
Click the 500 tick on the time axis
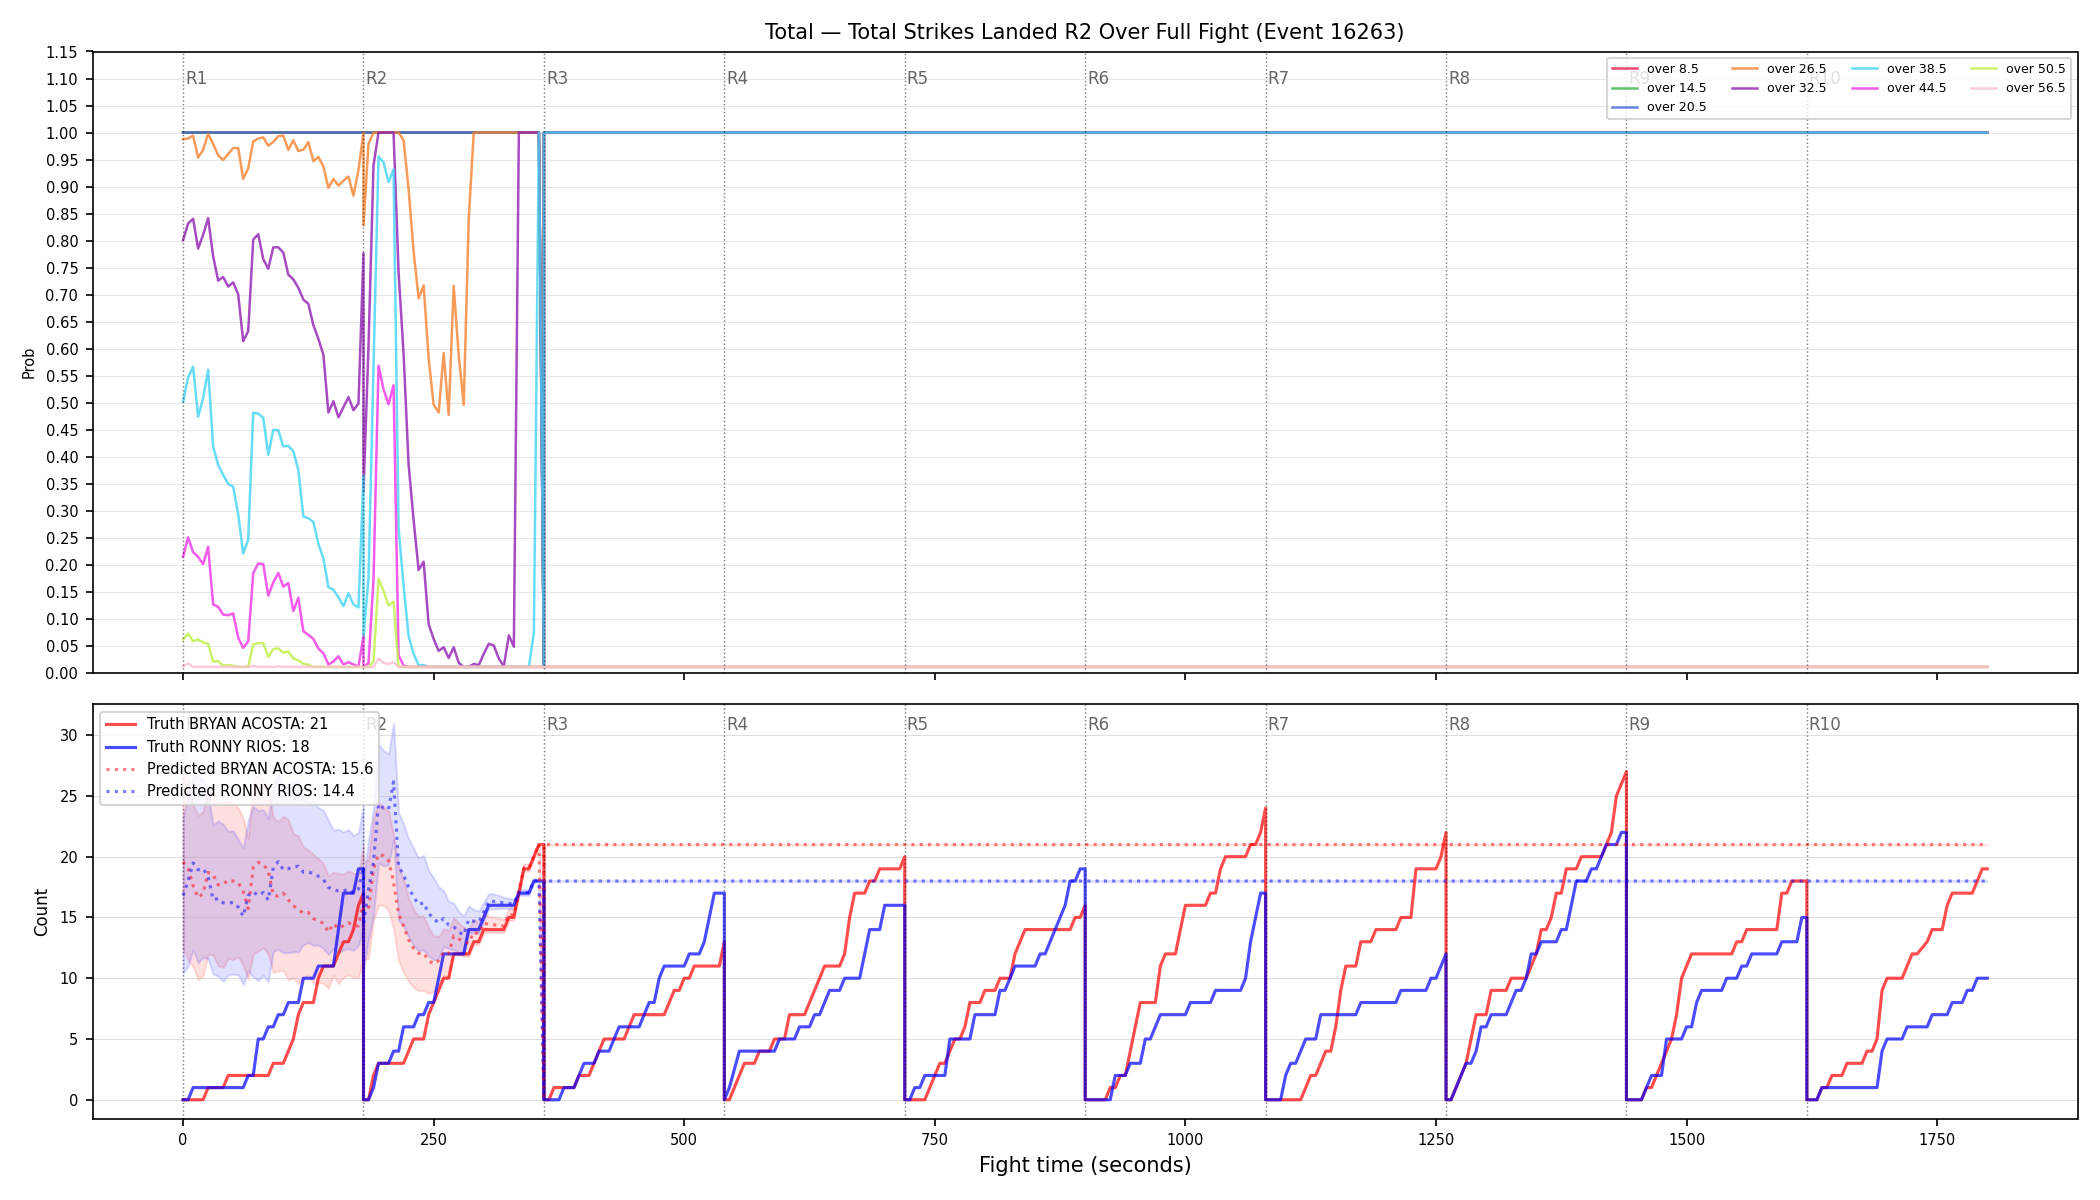click(684, 1139)
